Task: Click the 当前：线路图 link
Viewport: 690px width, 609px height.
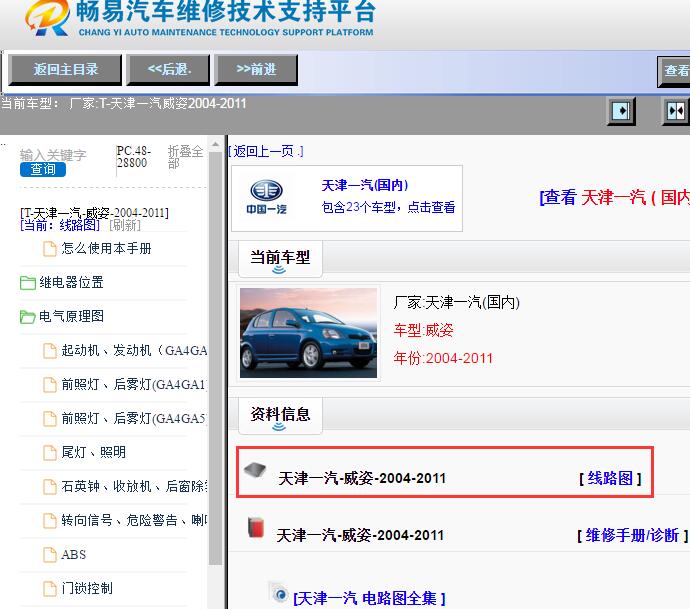Action: coord(60,225)
